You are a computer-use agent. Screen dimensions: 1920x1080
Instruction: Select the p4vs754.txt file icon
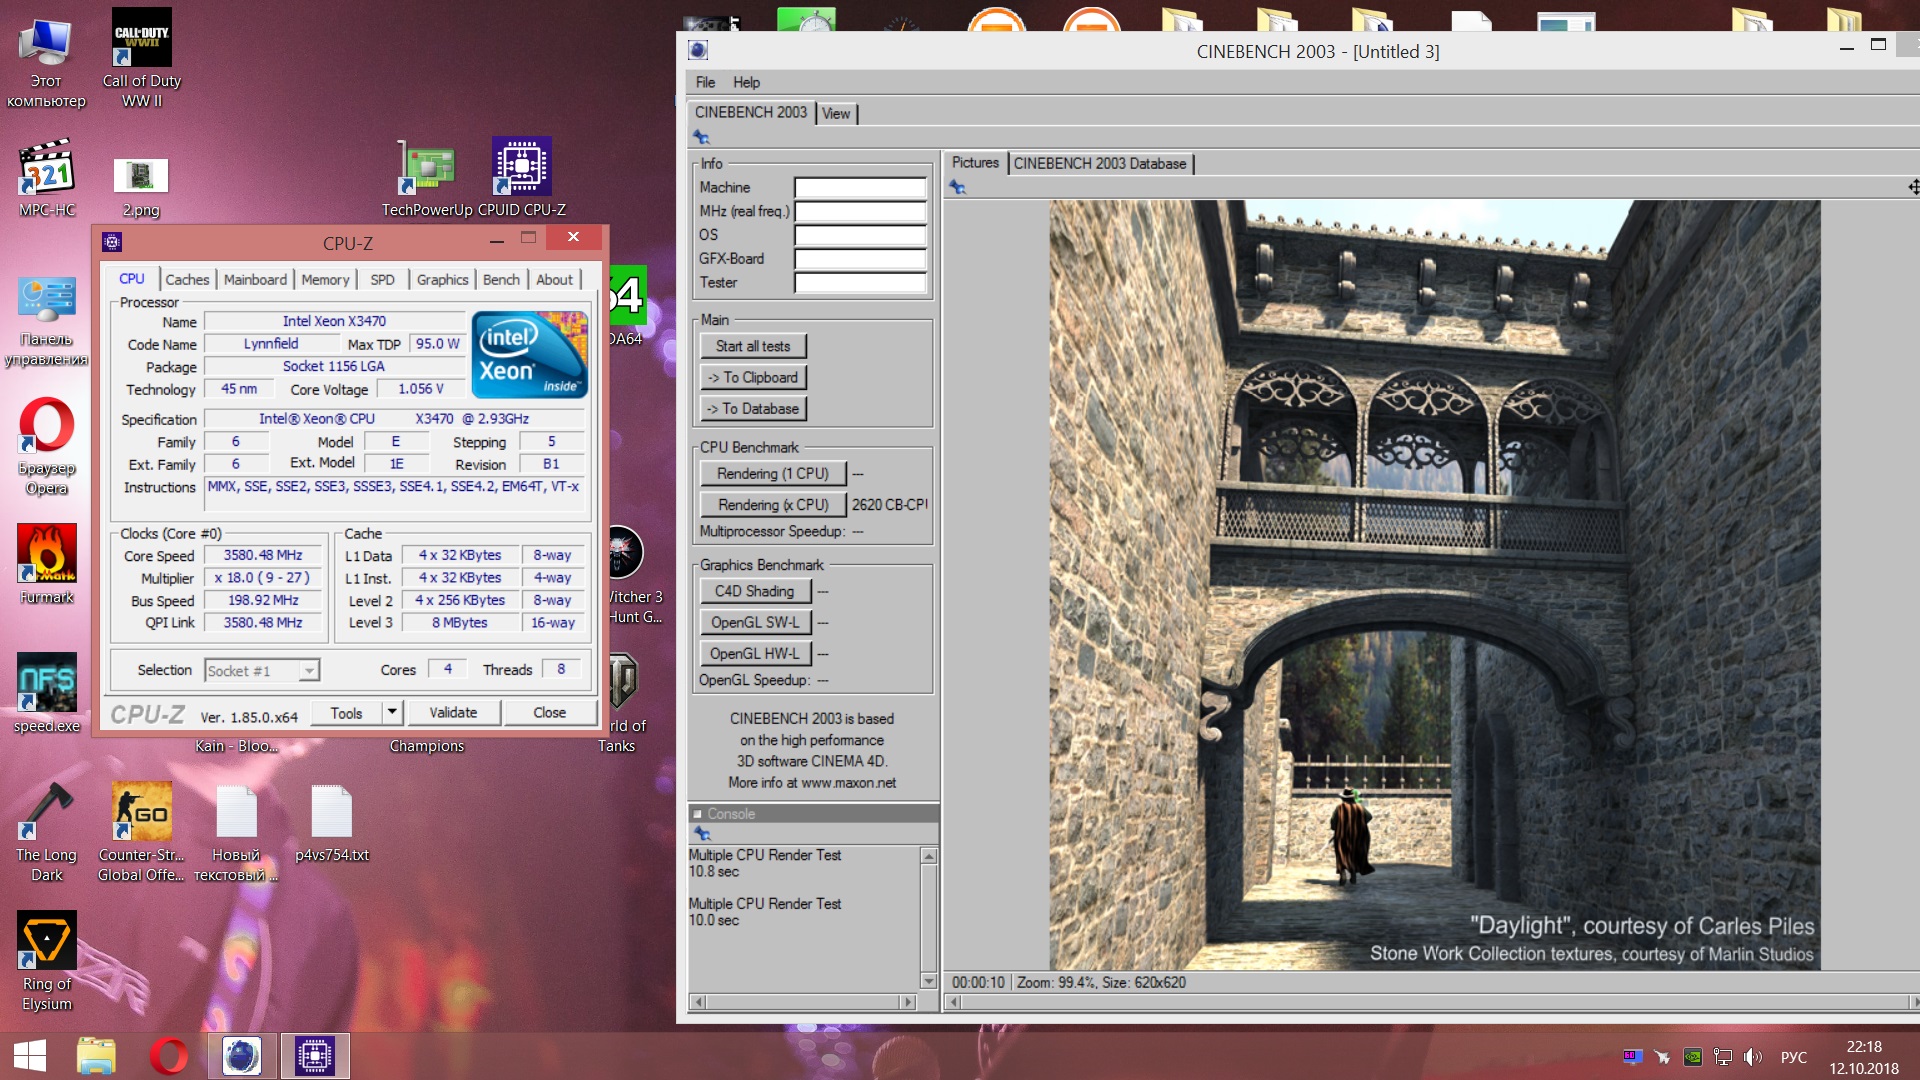pyautogui.click(x=332, y=823)
